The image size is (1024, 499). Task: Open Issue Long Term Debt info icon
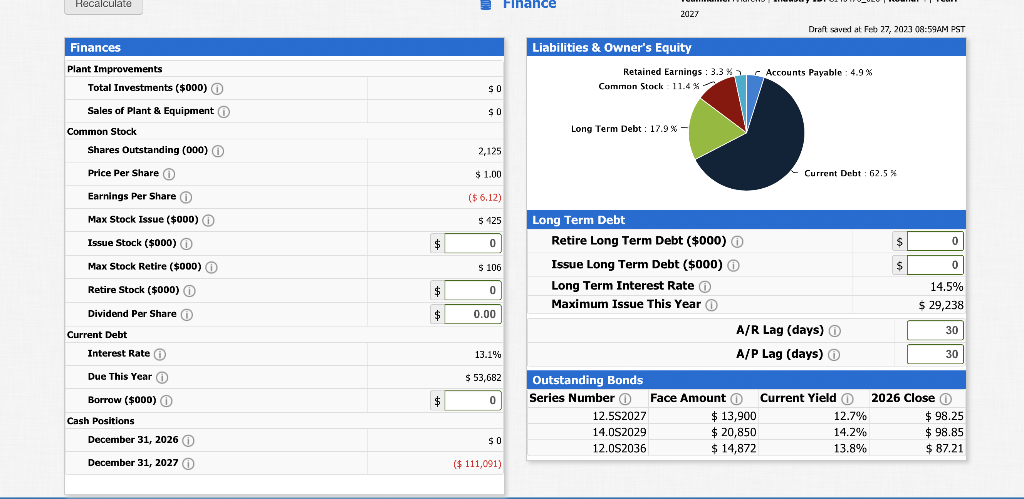(x=733, y=265)
